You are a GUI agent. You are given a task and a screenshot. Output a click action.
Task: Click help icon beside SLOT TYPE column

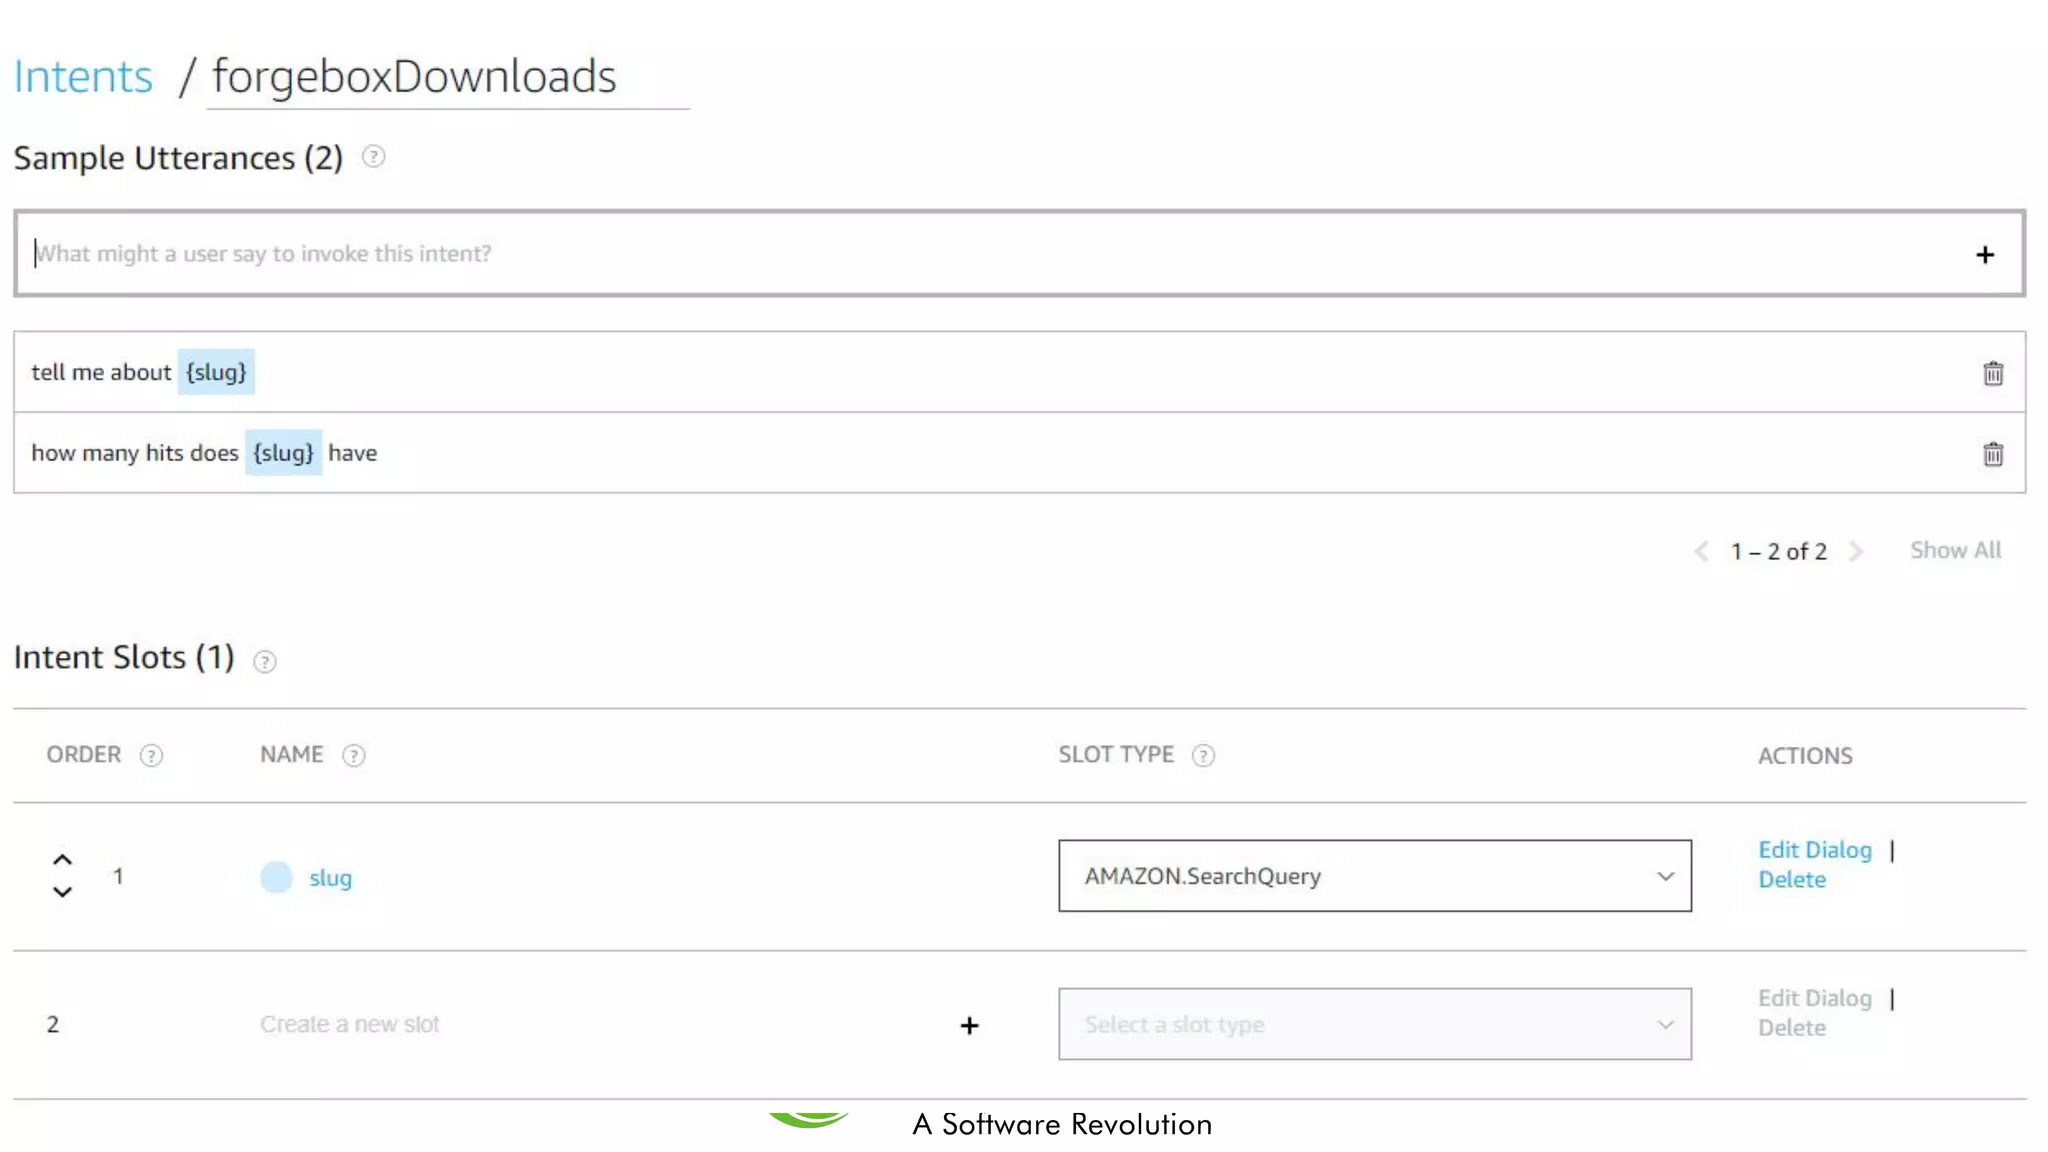(x=1203, y=756)
